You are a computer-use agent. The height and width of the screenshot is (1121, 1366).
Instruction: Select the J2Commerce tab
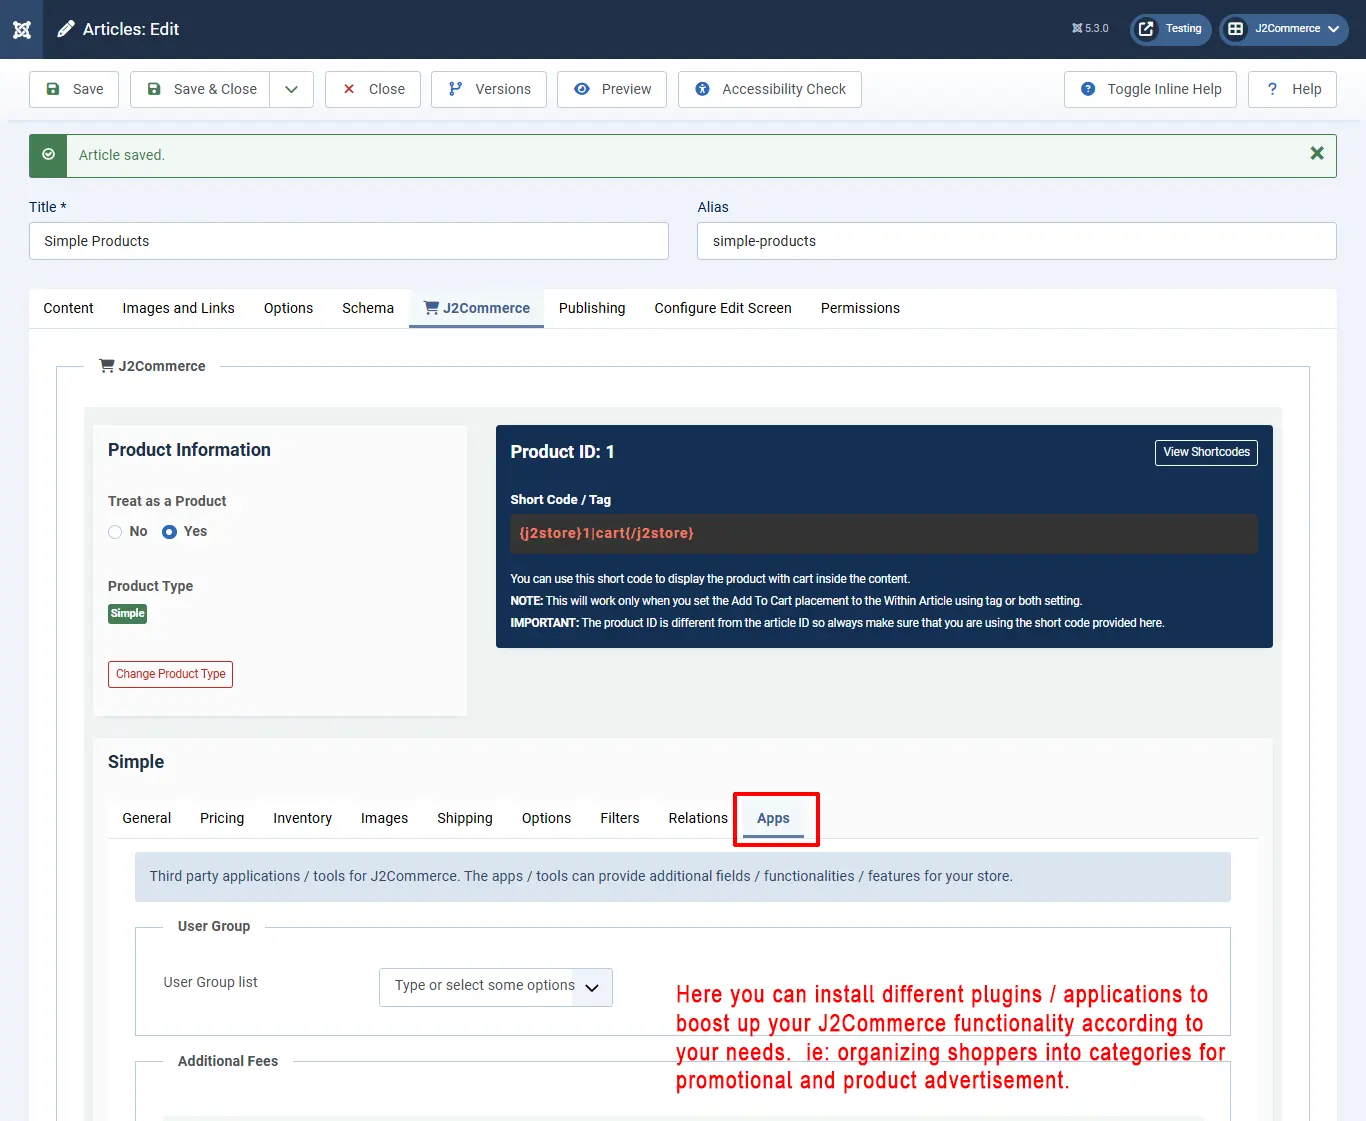[476, 308]
